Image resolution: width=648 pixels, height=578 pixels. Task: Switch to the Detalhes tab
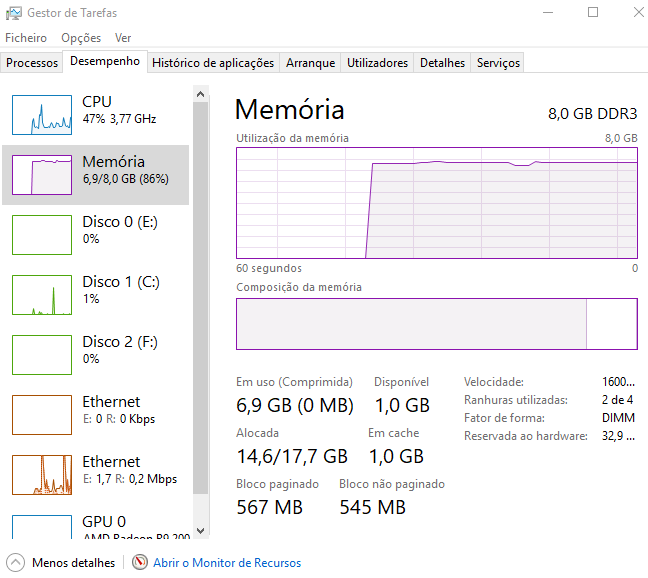(x=442, y=63)
